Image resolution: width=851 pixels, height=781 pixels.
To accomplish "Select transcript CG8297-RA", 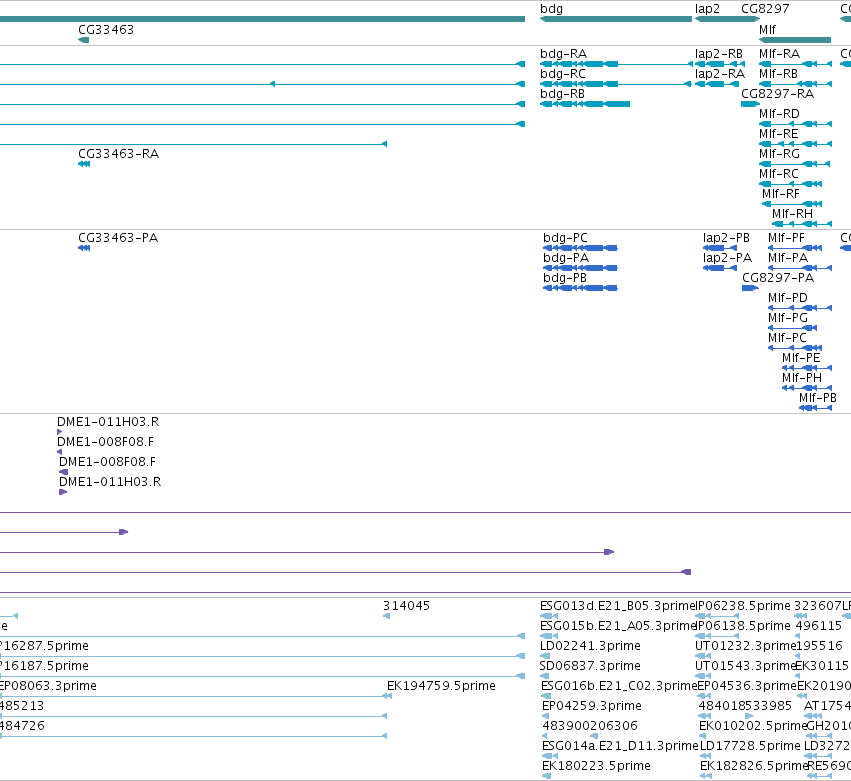I will 751,104.
